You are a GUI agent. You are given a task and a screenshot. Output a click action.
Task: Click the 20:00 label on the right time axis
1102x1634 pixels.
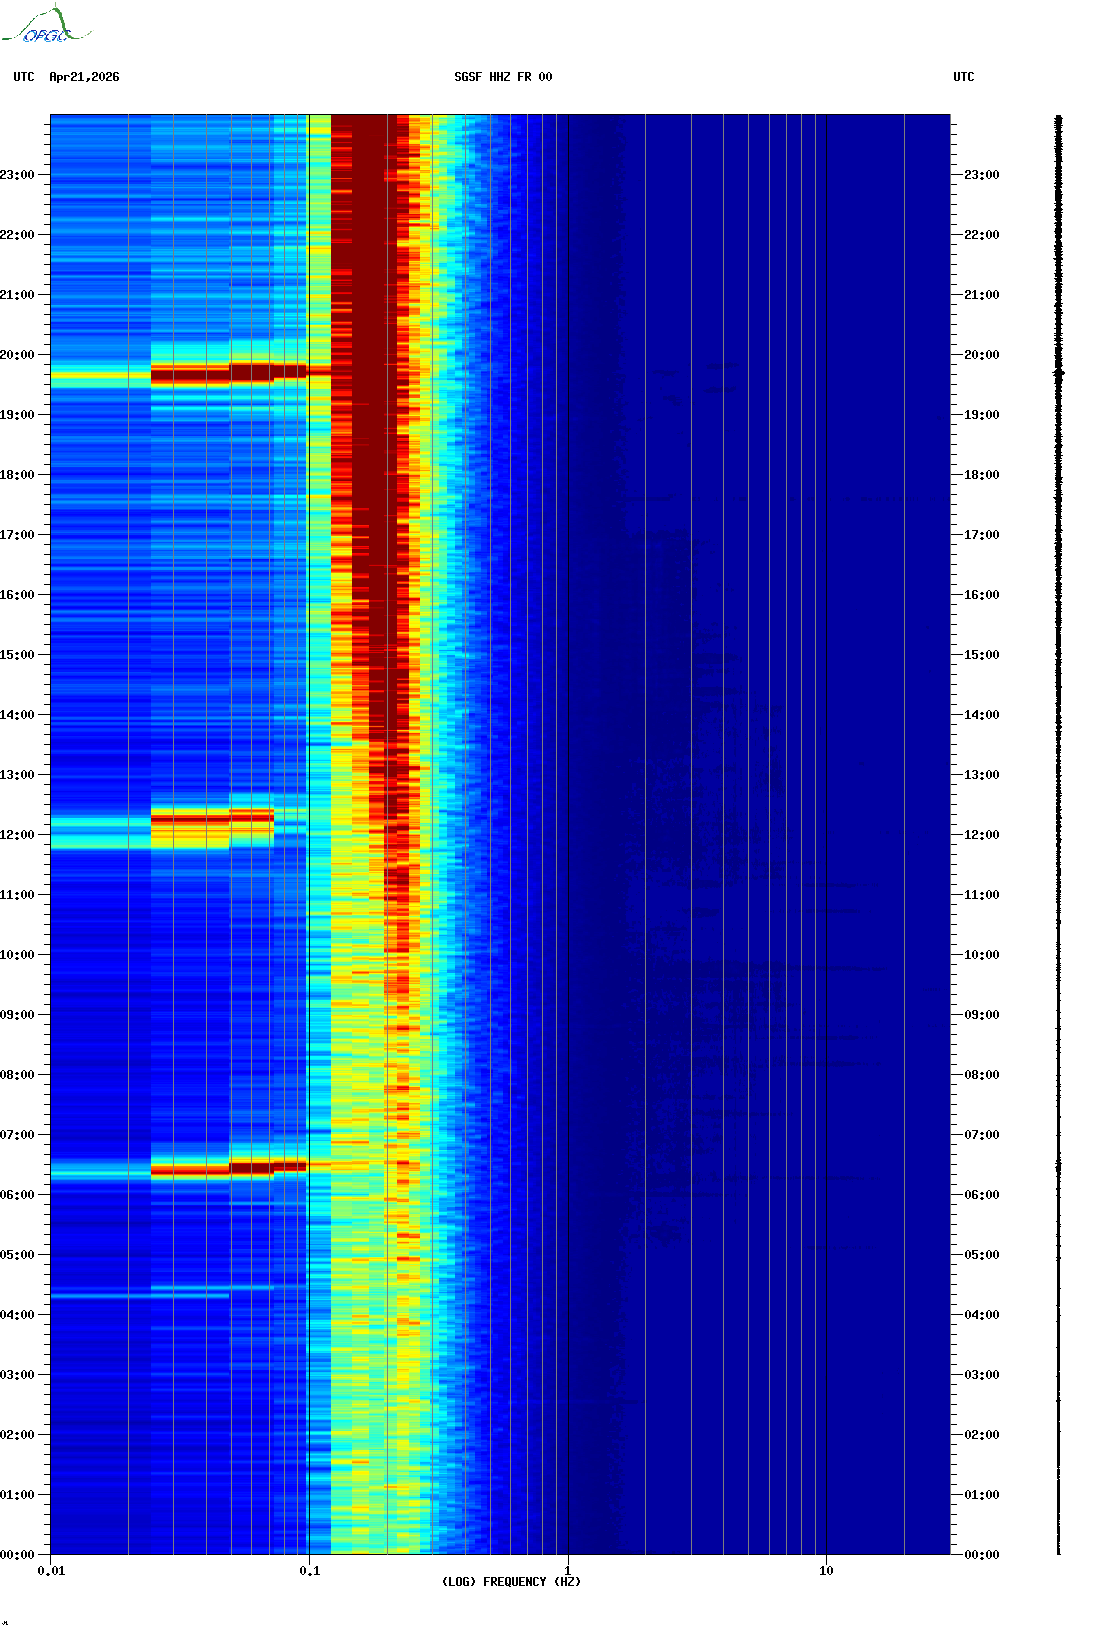tap(982, 355)
